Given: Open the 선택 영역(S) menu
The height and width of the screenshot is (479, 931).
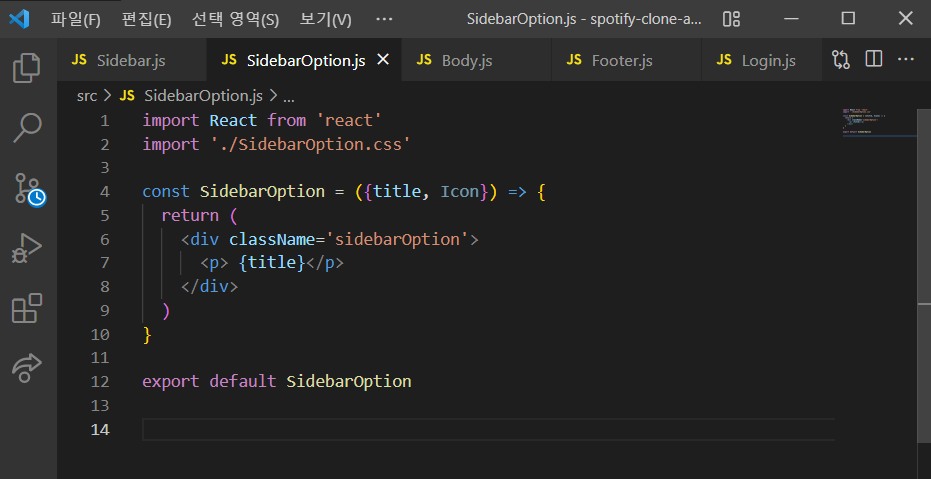Looking at the screenshot, I should [x=235, y=20].
